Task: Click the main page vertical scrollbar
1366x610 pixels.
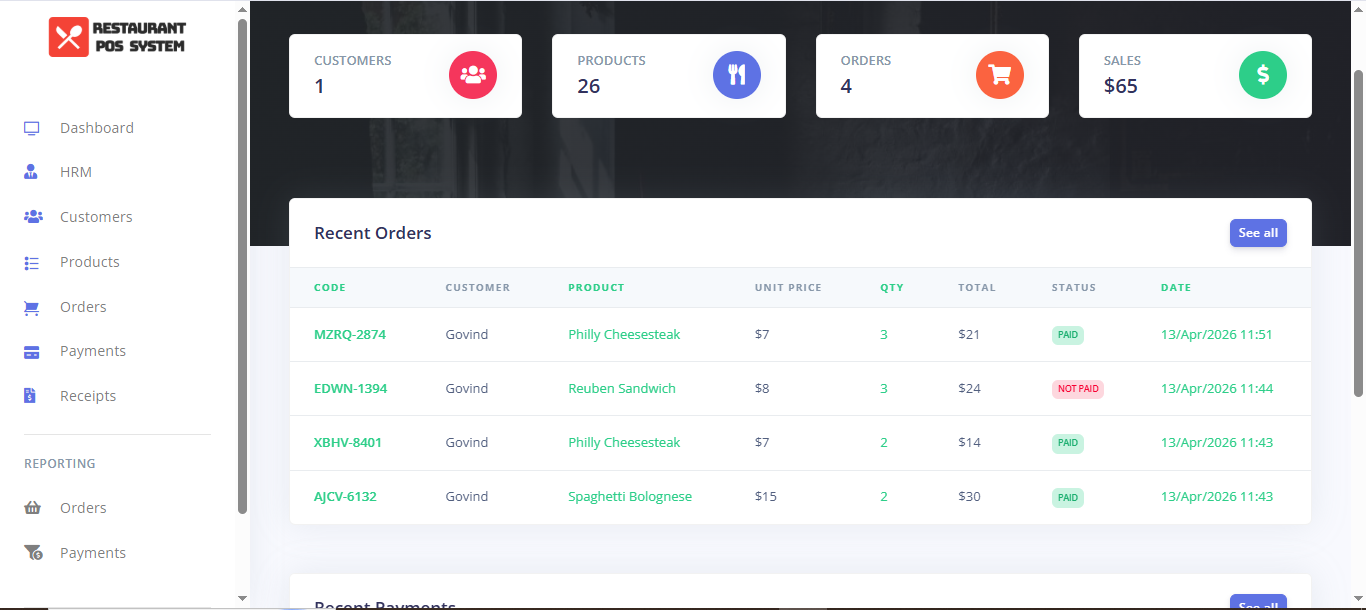Action: pyautogui.click(x=1358, y=232)
